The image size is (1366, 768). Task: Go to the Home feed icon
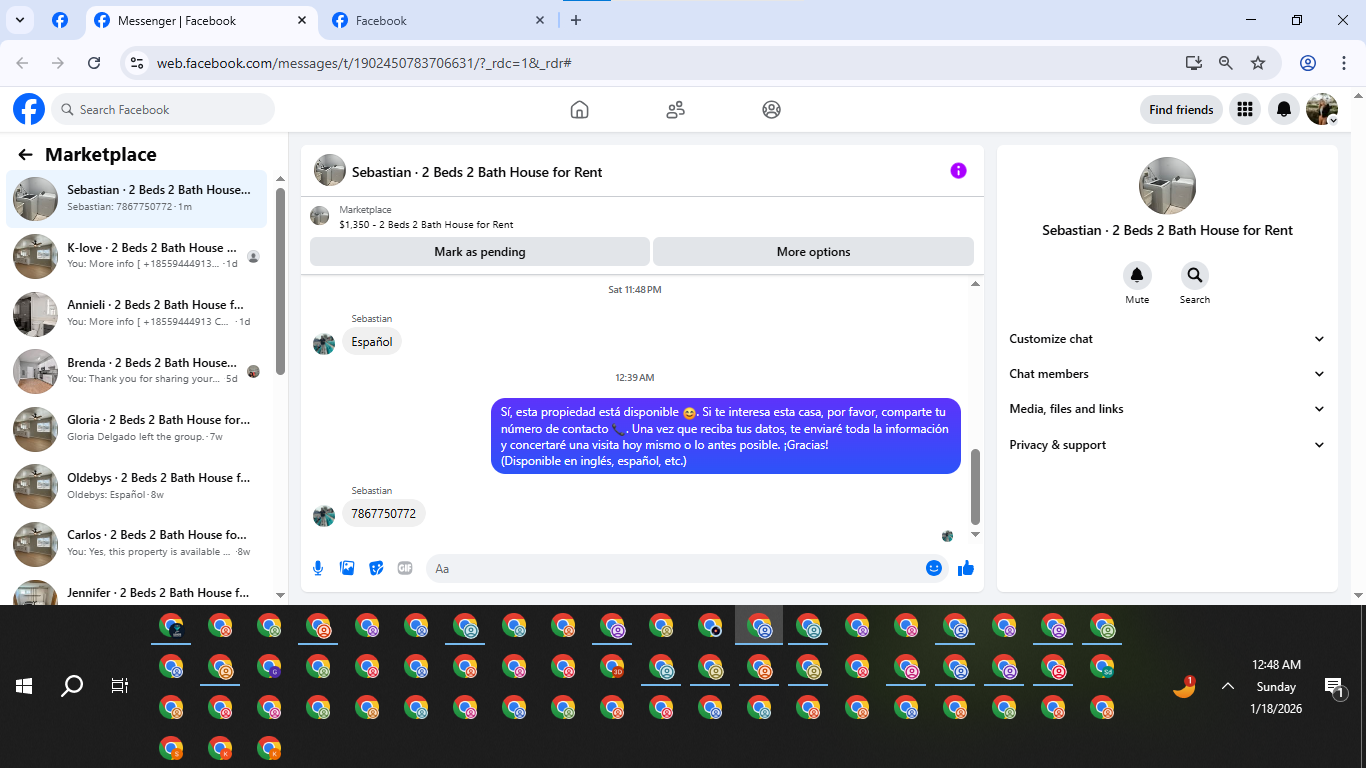pos(579,110)
